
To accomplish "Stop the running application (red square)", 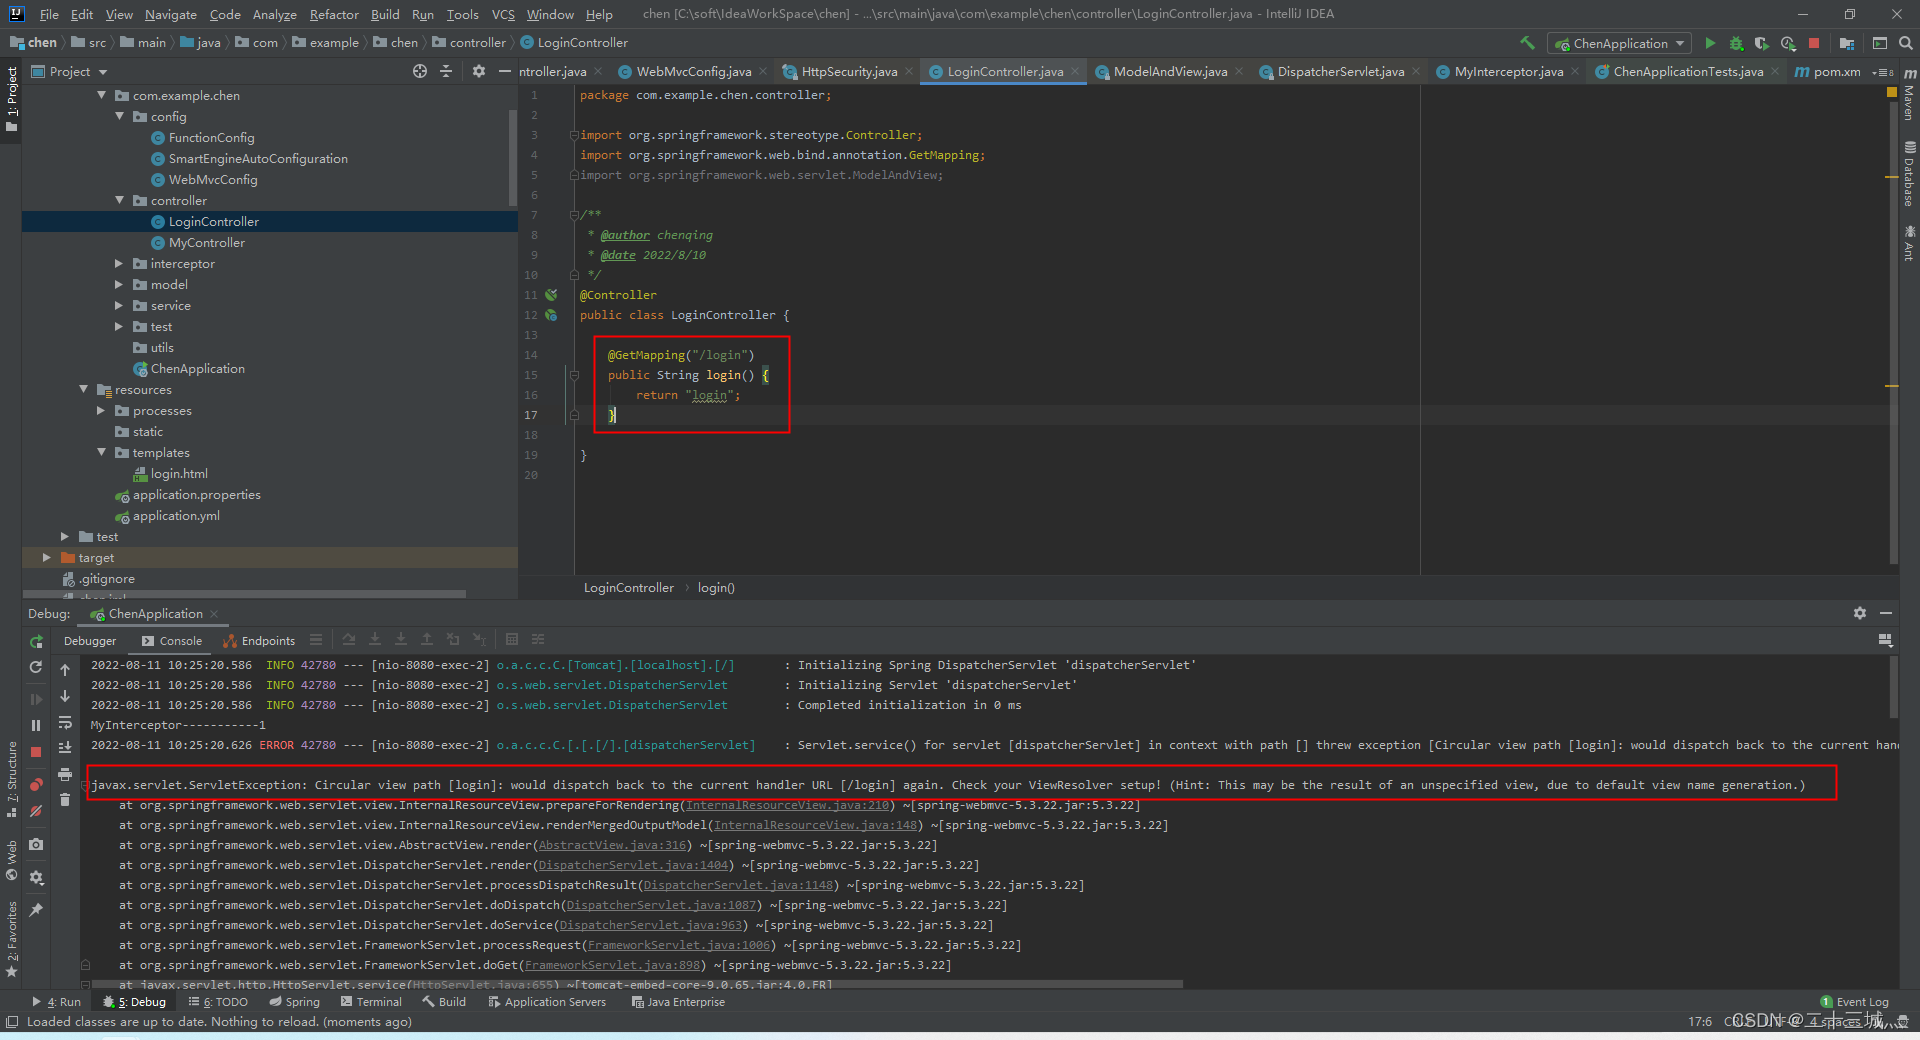I will point(1816,43).
